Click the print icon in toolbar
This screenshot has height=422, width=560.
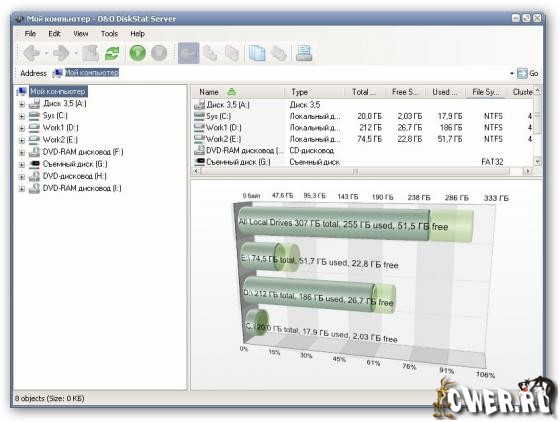click(x=304, y=53)
